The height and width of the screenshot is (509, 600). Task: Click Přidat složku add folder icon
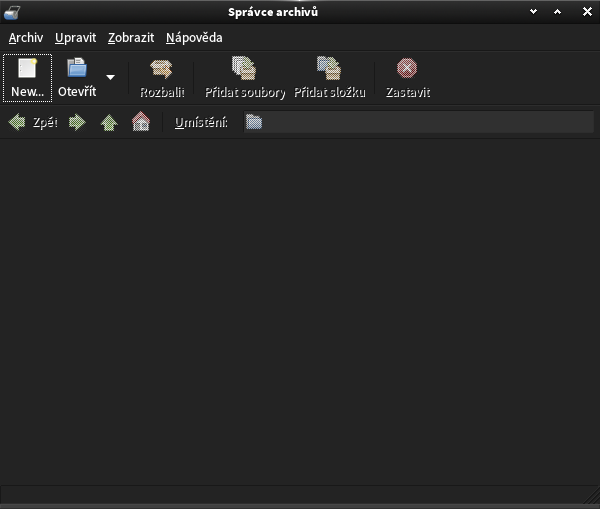coord(329,68)
